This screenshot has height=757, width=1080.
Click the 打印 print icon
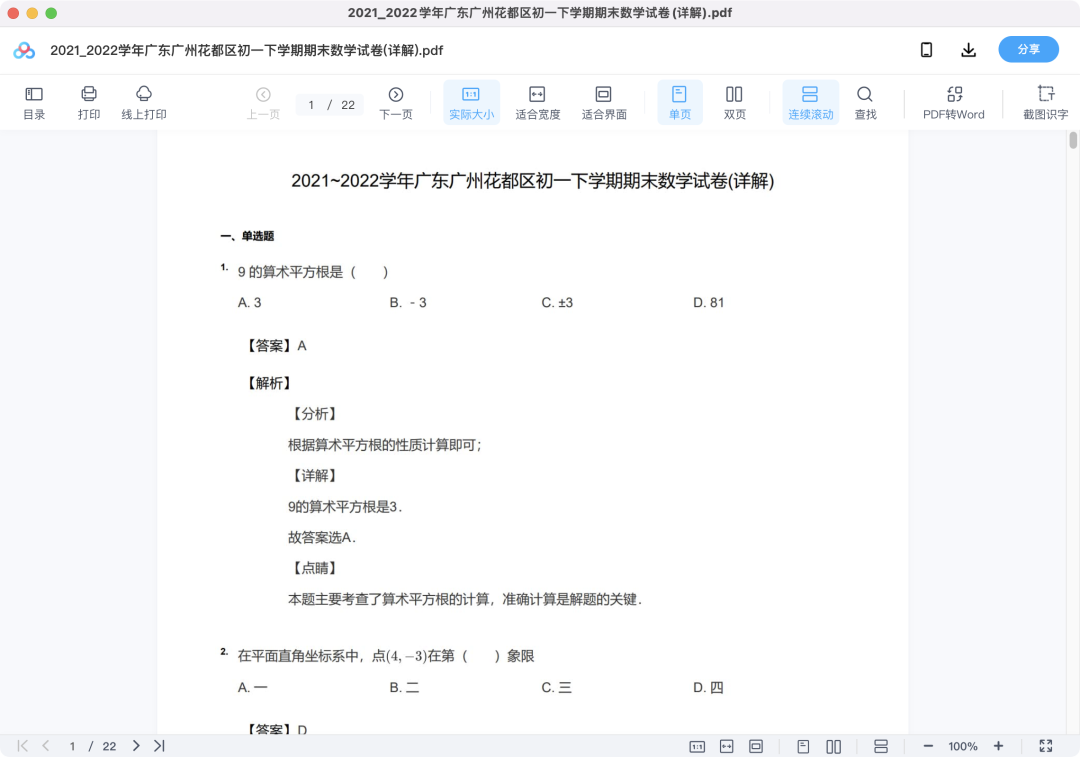point(89,103)
